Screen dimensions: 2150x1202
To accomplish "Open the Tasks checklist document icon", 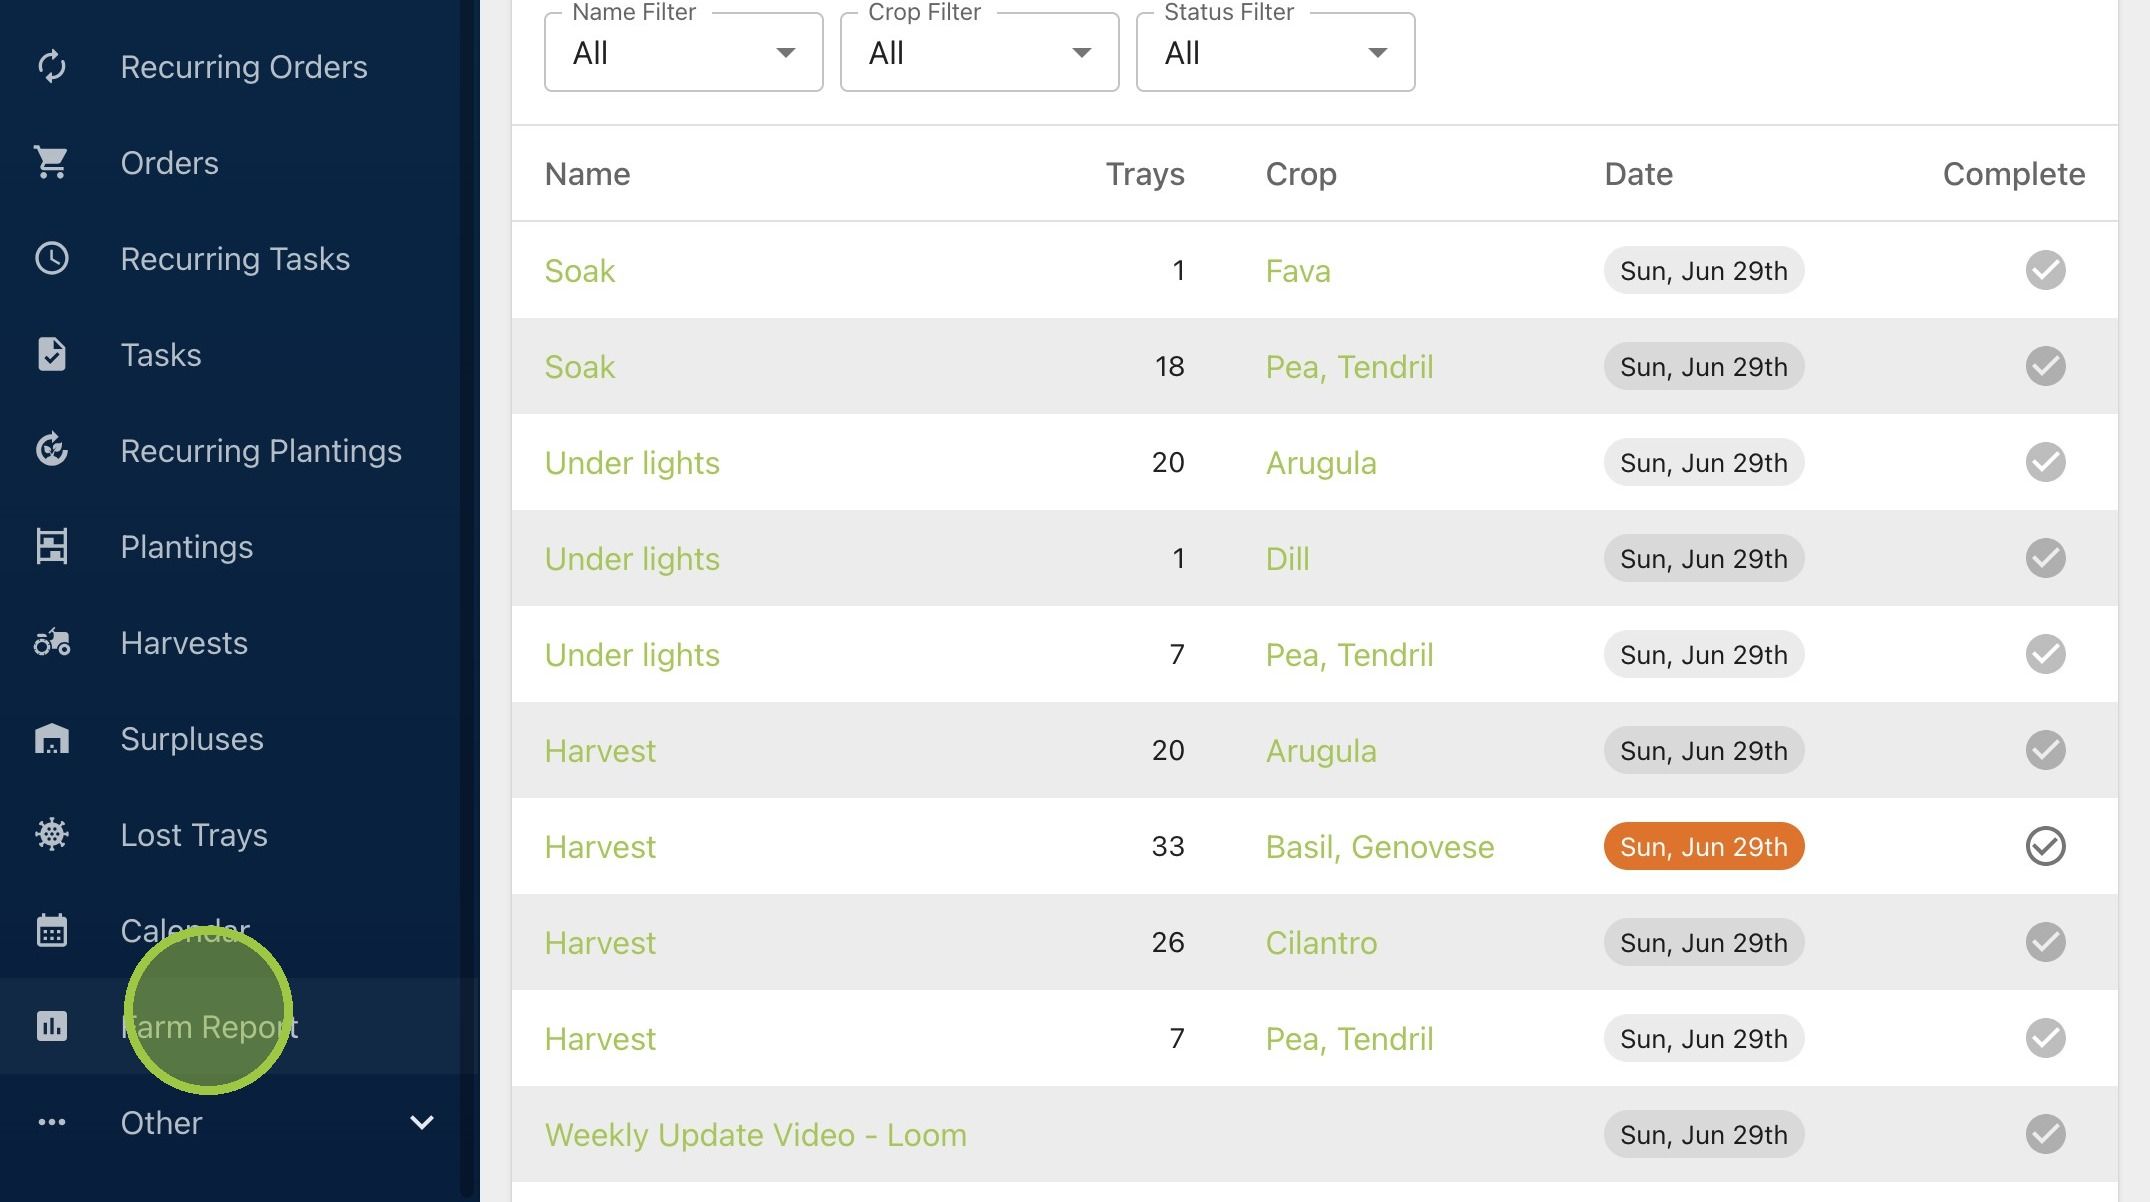I will (52, 355).
